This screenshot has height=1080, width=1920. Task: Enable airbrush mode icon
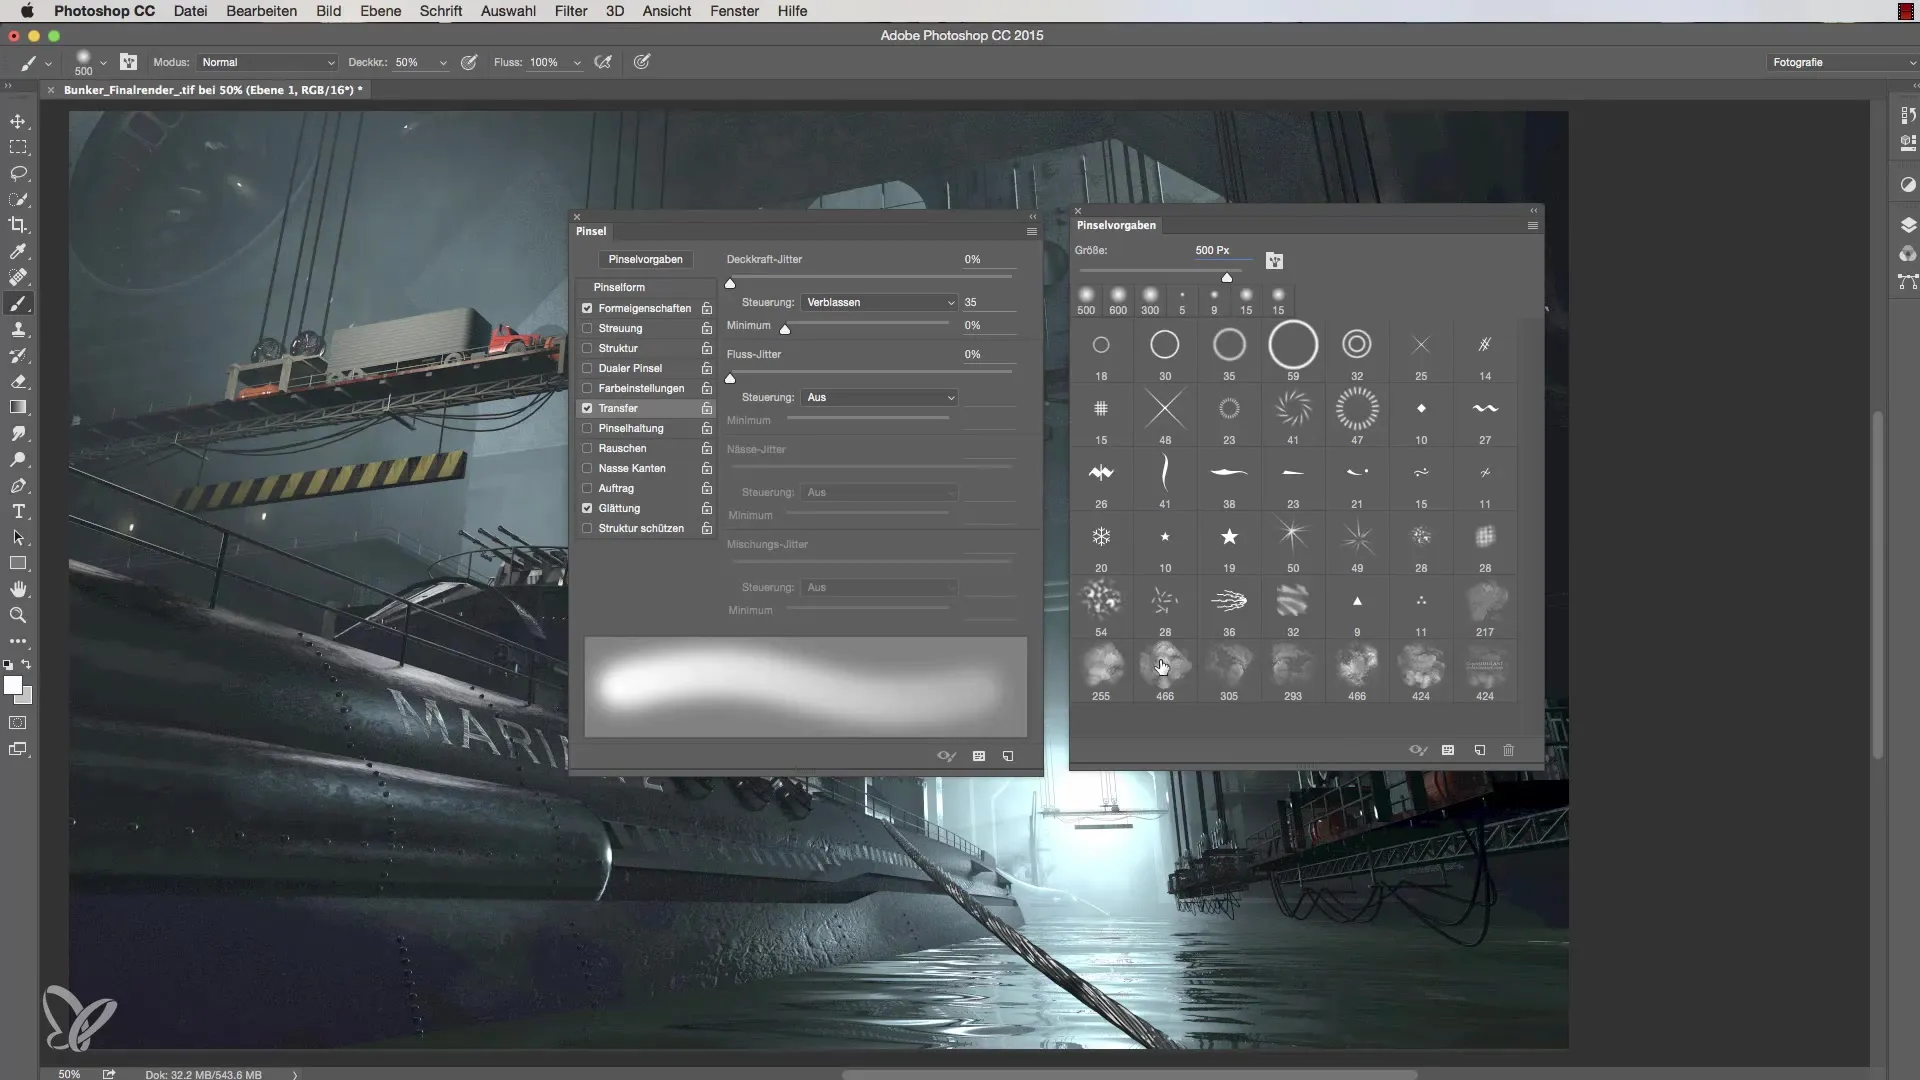click(x=603, y=62)
